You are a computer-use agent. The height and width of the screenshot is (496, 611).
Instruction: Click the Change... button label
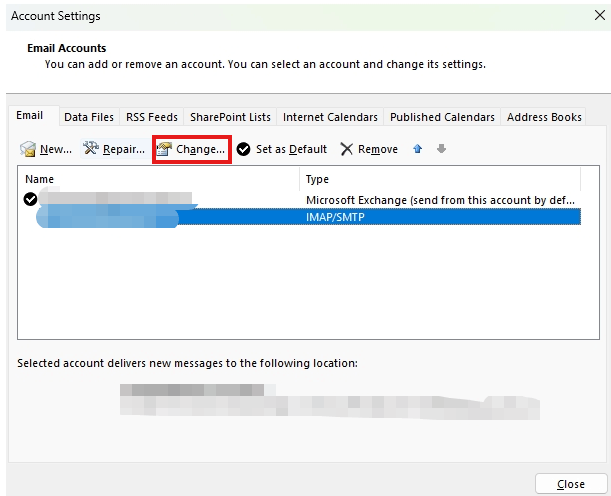click(200, 149)
